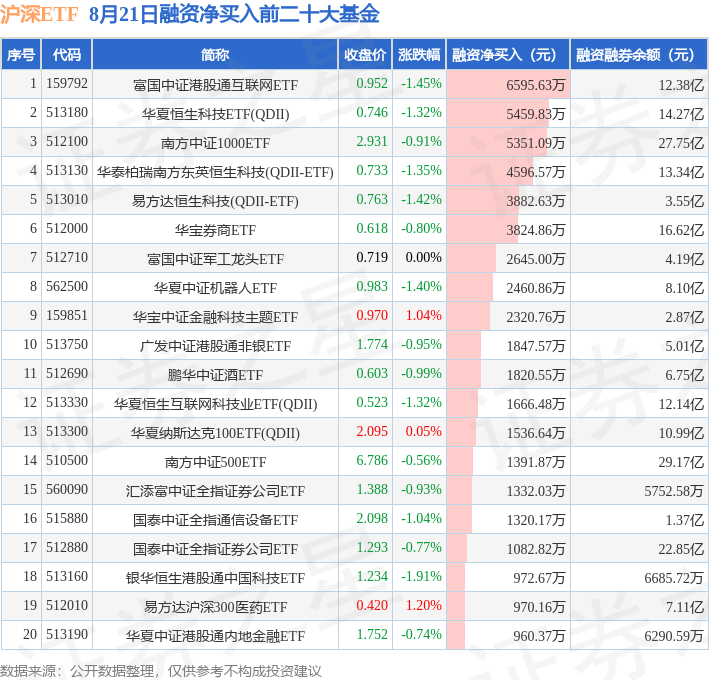Screen dimensions: 709x680
Task: Select 国泰中证全指通信设备ETF name
Action: (215, 520)
